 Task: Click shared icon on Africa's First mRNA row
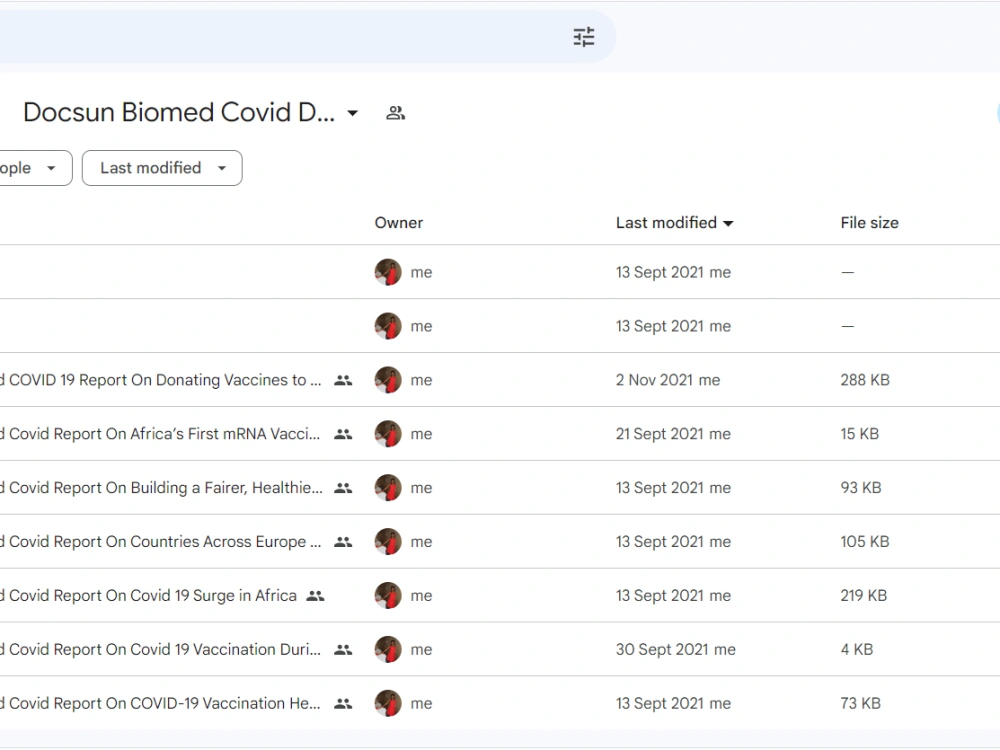coord(343,434)
